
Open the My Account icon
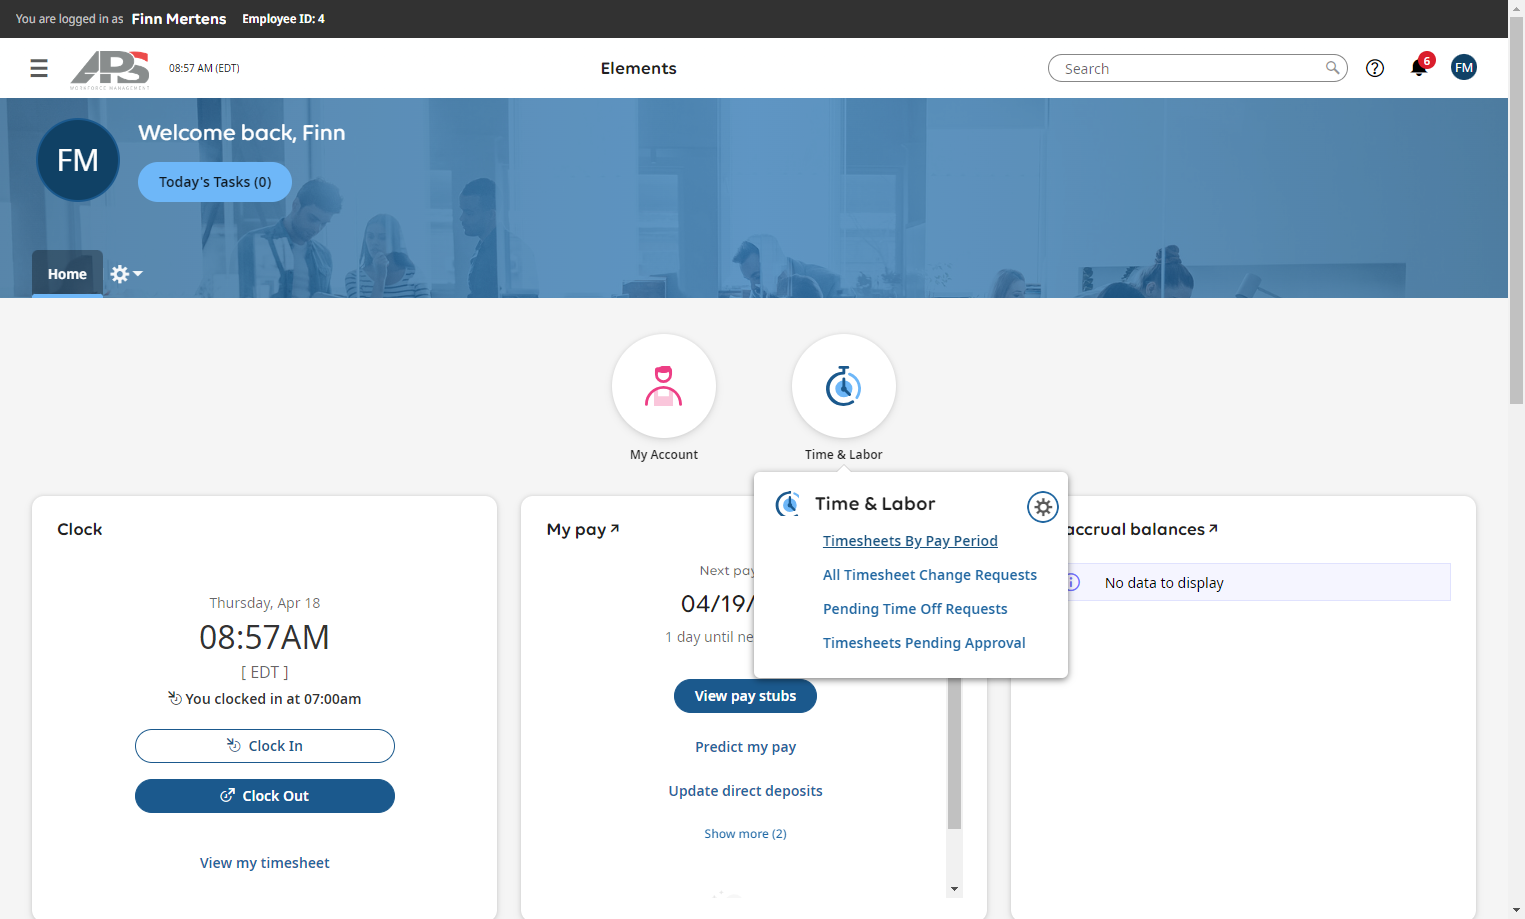pyautogui.click(x=664, y=386)
